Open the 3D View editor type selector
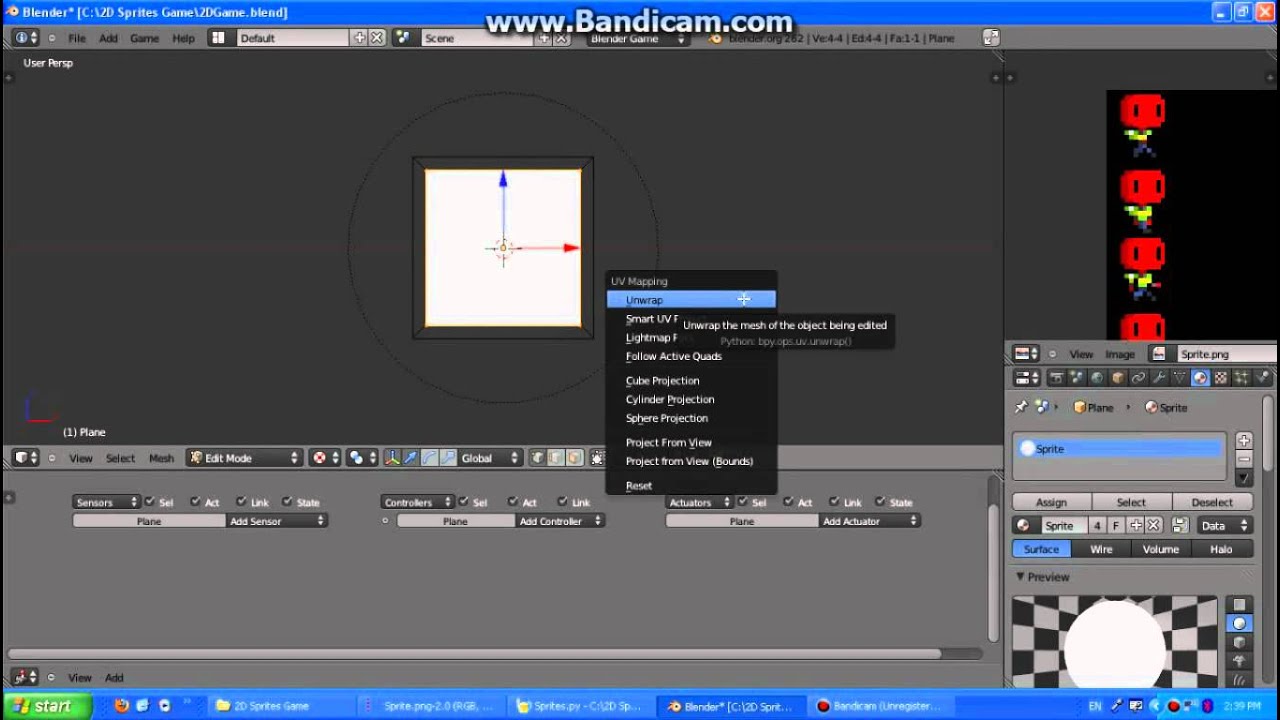Image resolution: width=1280 pixels, height=720 pixels. 25,458
